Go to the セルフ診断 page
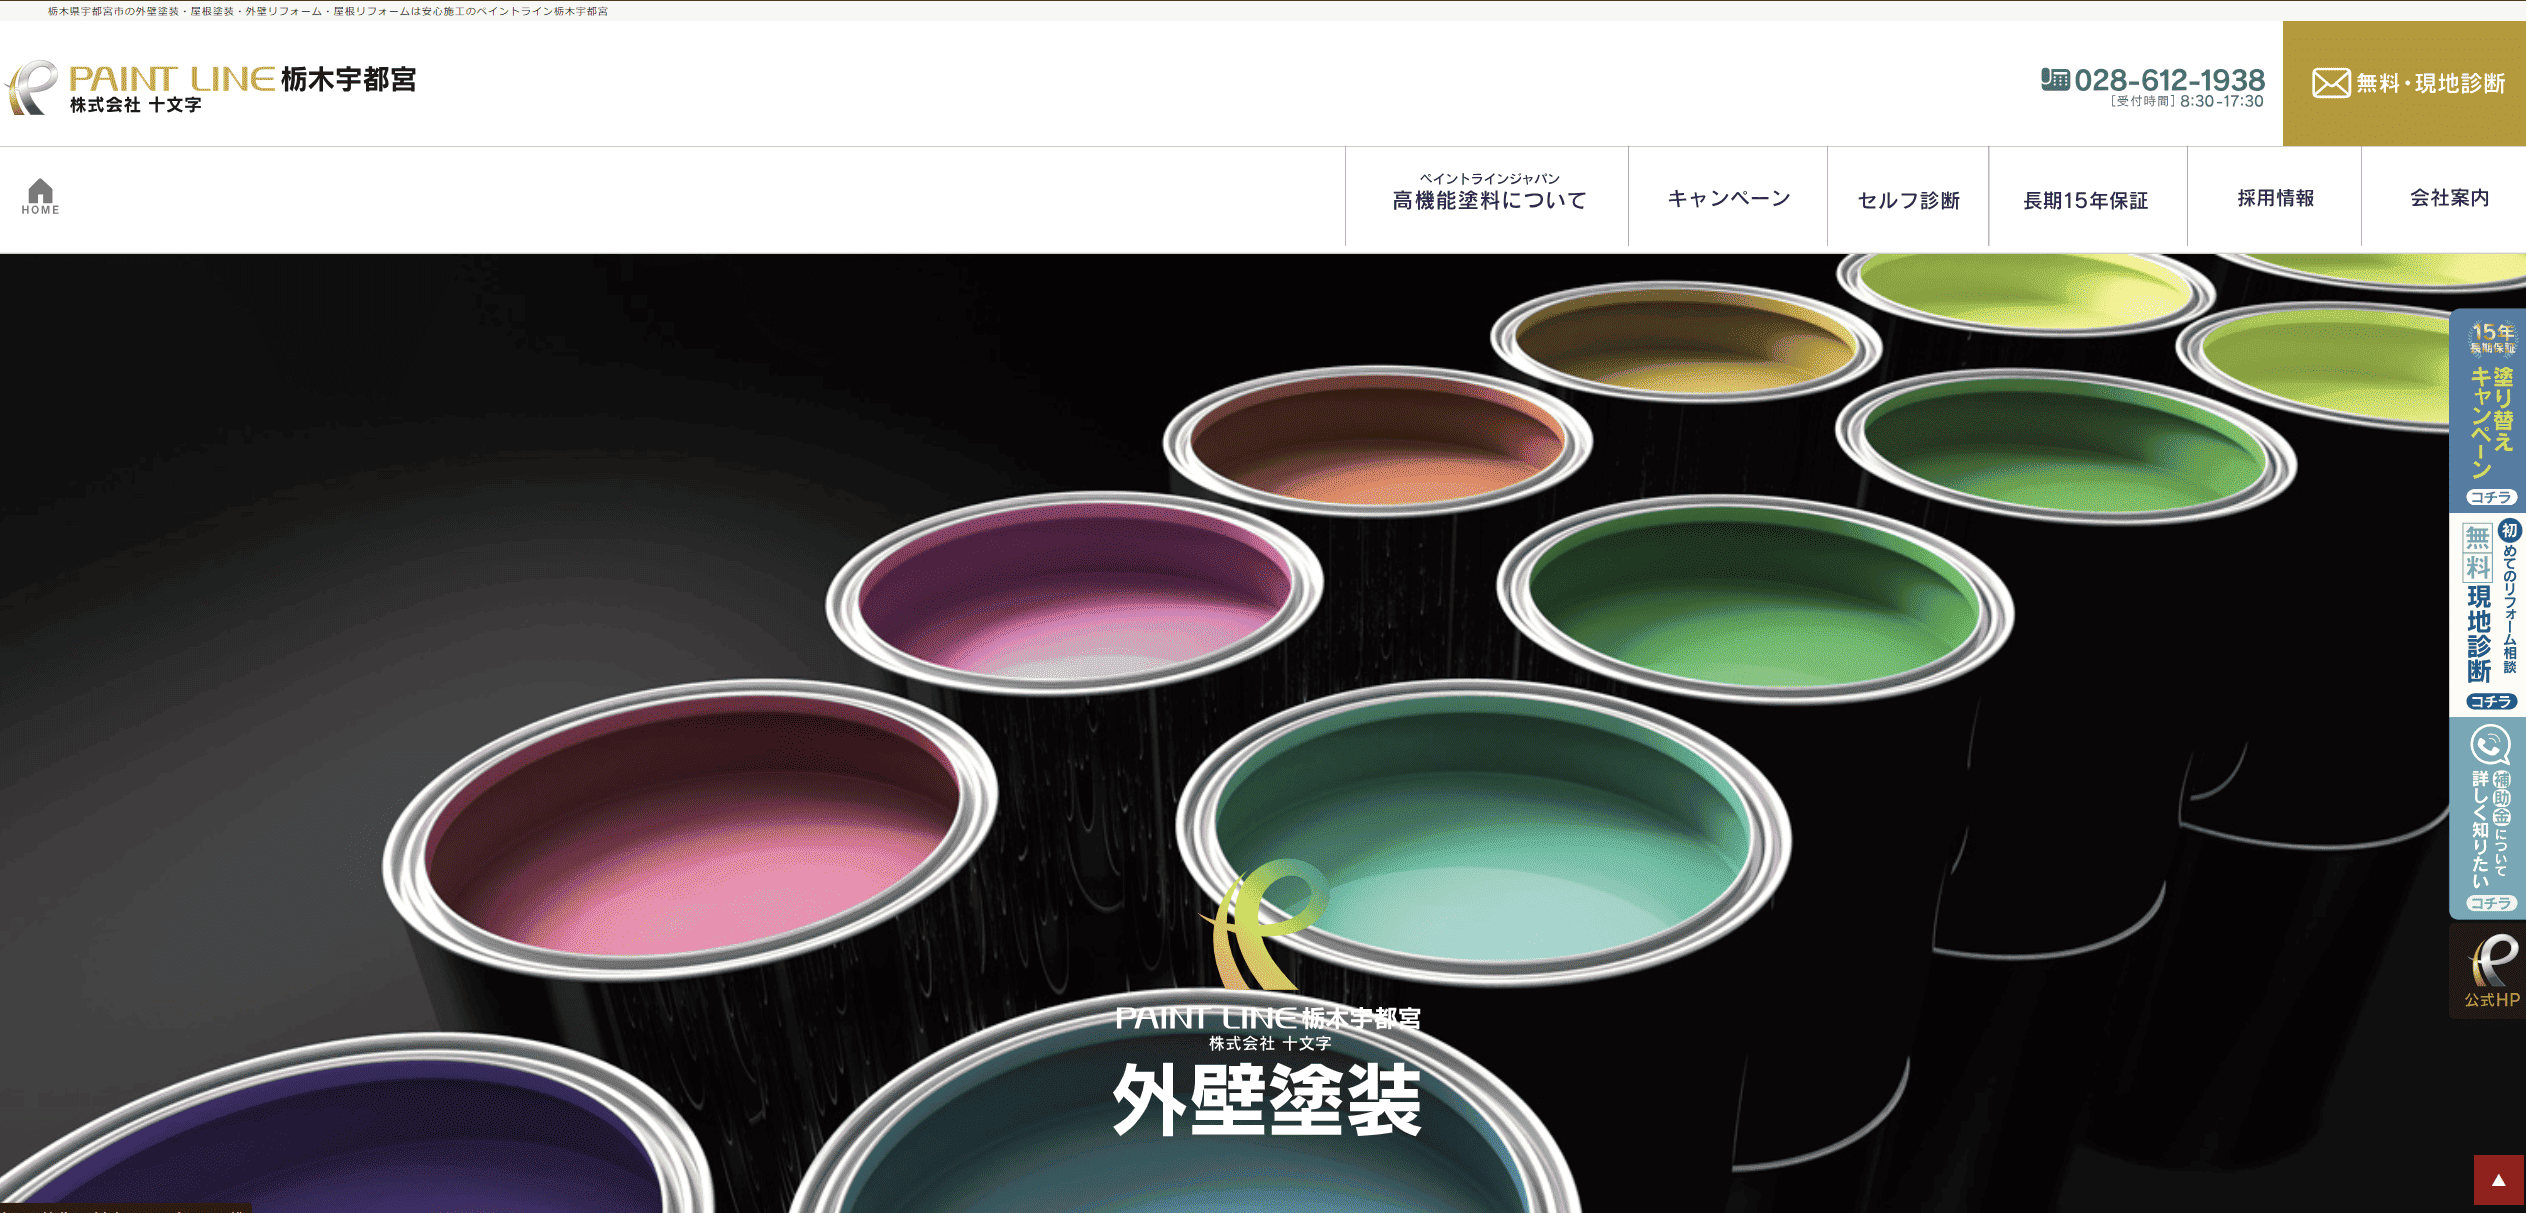 (1908, 199)
